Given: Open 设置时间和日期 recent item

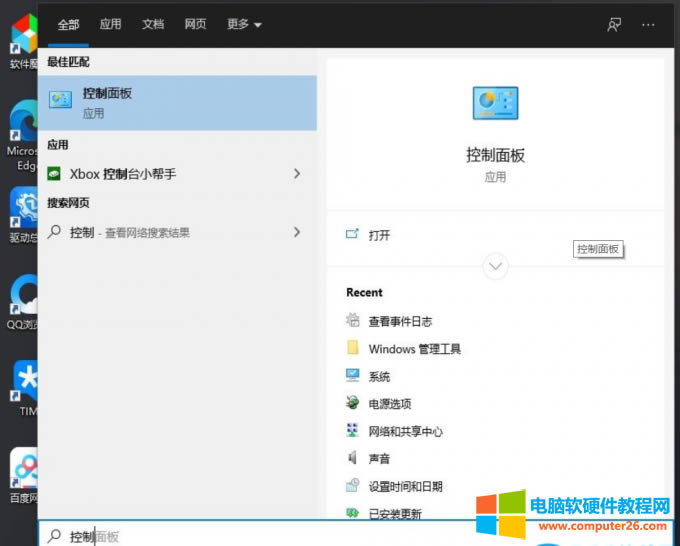Looking at the screenshot, I should pos(405,487).
